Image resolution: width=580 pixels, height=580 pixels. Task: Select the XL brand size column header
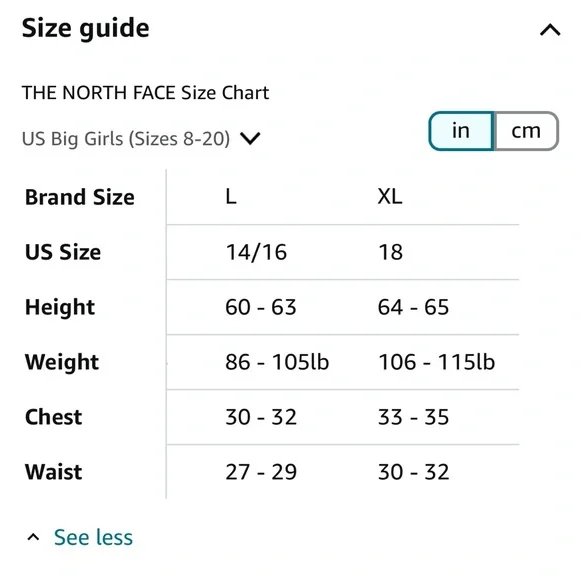pos(390,196)
